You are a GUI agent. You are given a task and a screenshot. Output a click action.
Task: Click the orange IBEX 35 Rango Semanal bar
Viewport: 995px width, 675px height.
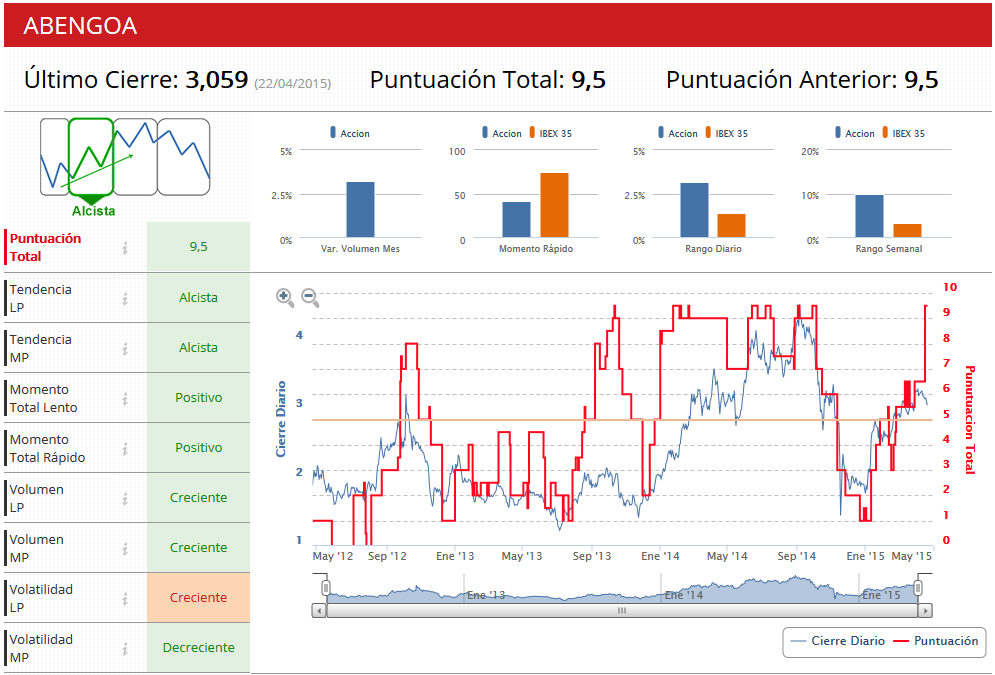907,231
